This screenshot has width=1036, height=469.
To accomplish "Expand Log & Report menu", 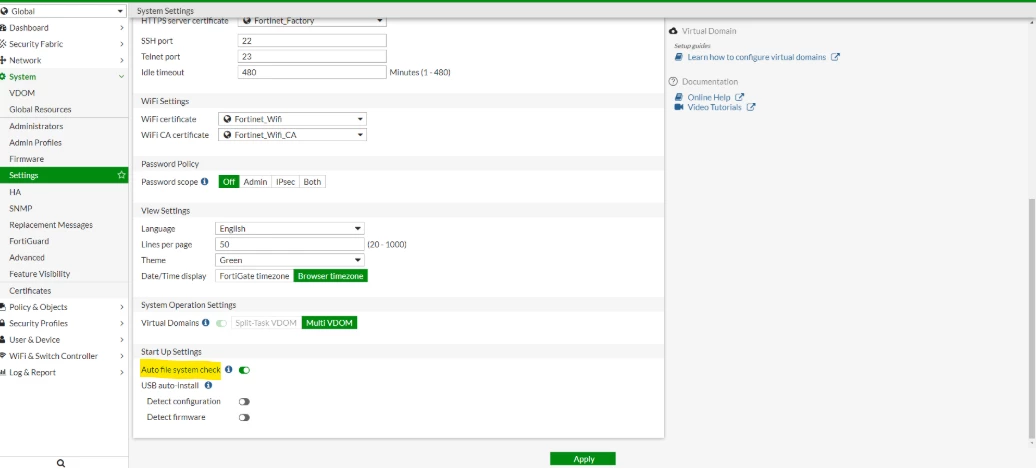I will 64,373.
